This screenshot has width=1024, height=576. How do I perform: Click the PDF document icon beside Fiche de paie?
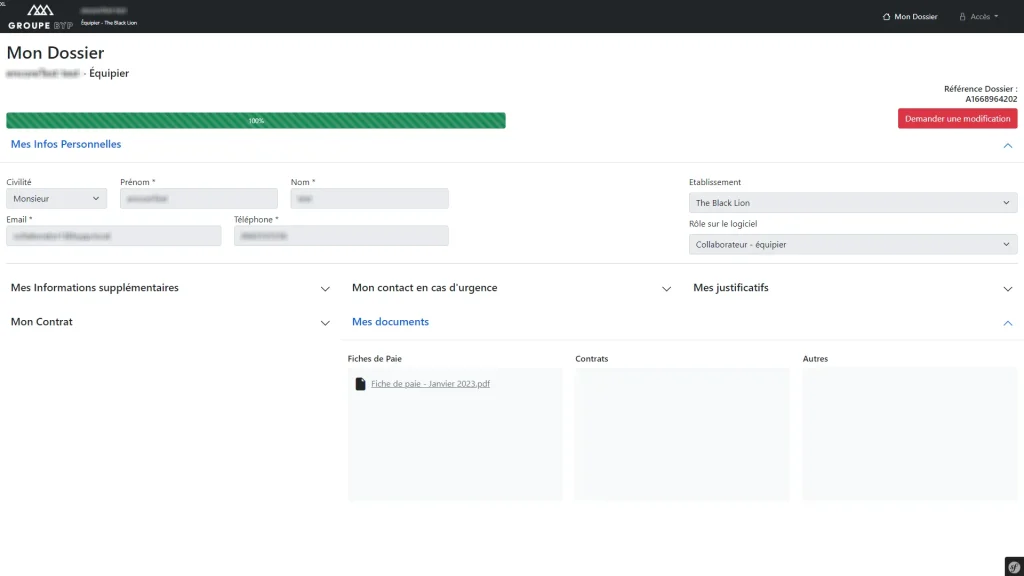[x=360, y=383]
